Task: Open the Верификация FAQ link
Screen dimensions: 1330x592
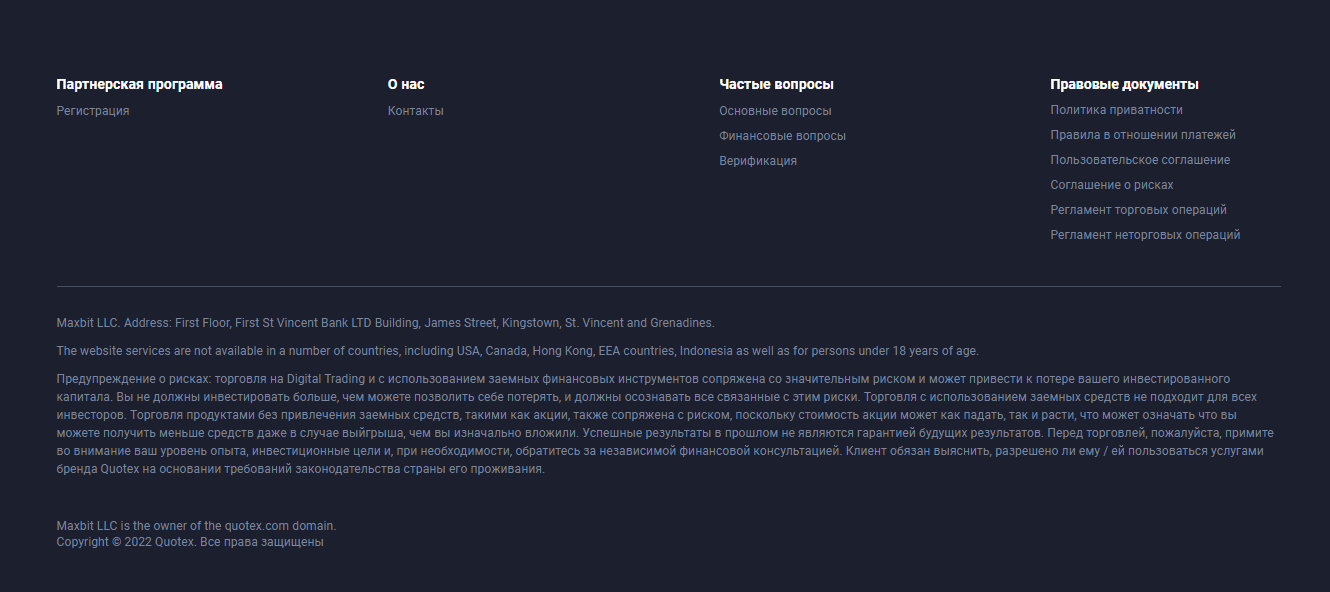Action: tap(758, 161)
